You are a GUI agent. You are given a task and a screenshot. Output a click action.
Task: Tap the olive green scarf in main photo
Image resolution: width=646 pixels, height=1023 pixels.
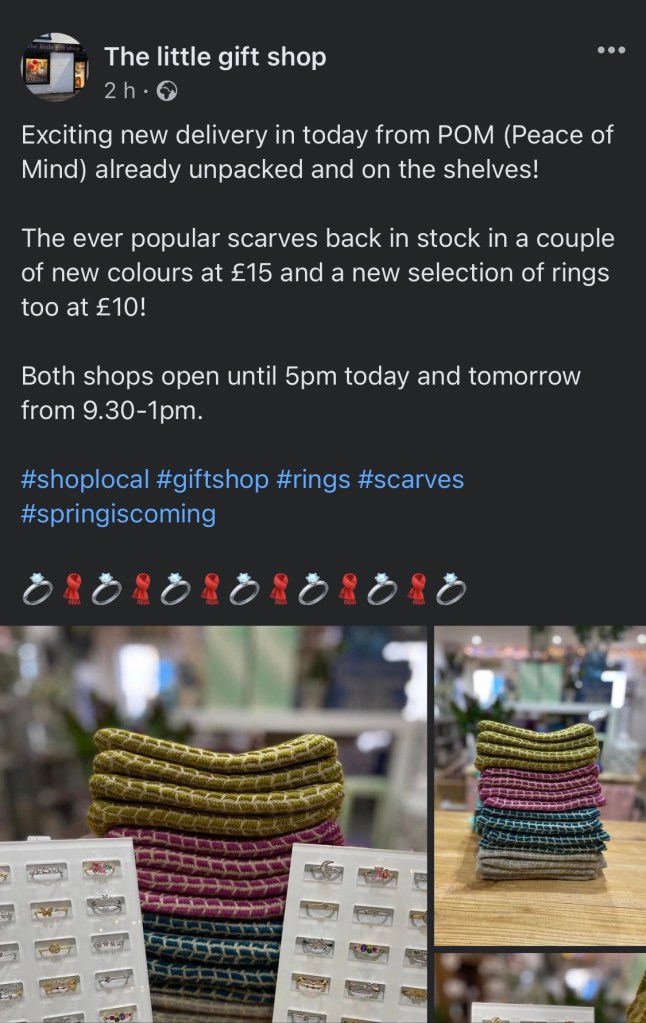pyautogui.click(x=217, y=780)
